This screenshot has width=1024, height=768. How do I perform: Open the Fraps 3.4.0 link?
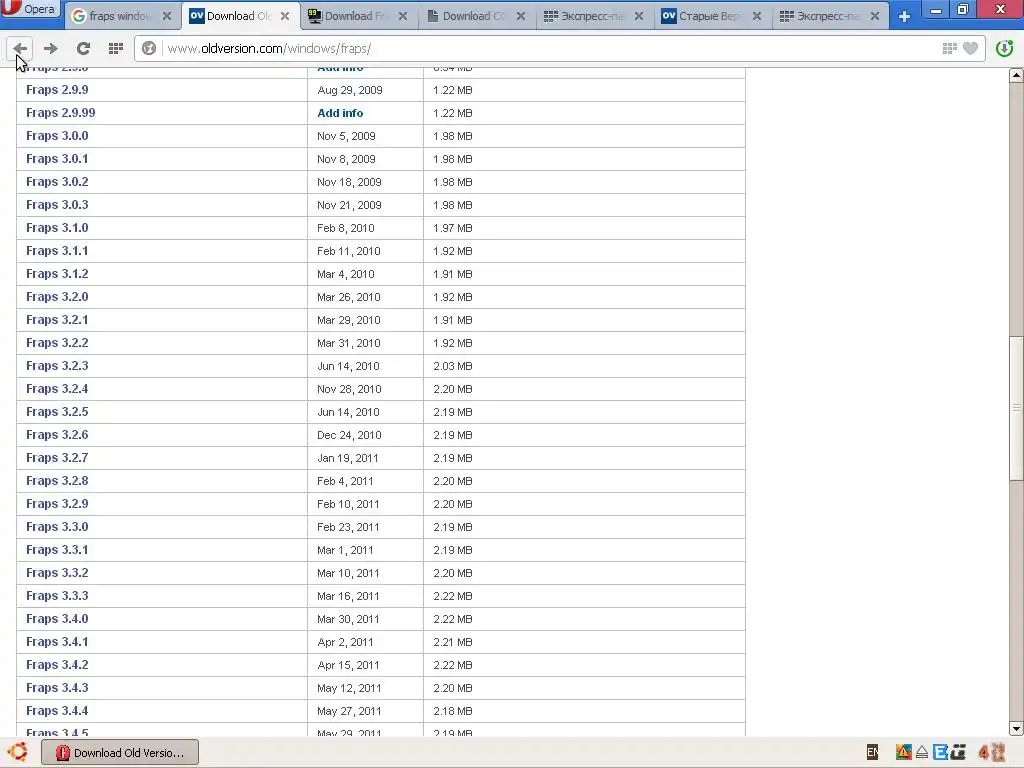click(x=57, y=618)
